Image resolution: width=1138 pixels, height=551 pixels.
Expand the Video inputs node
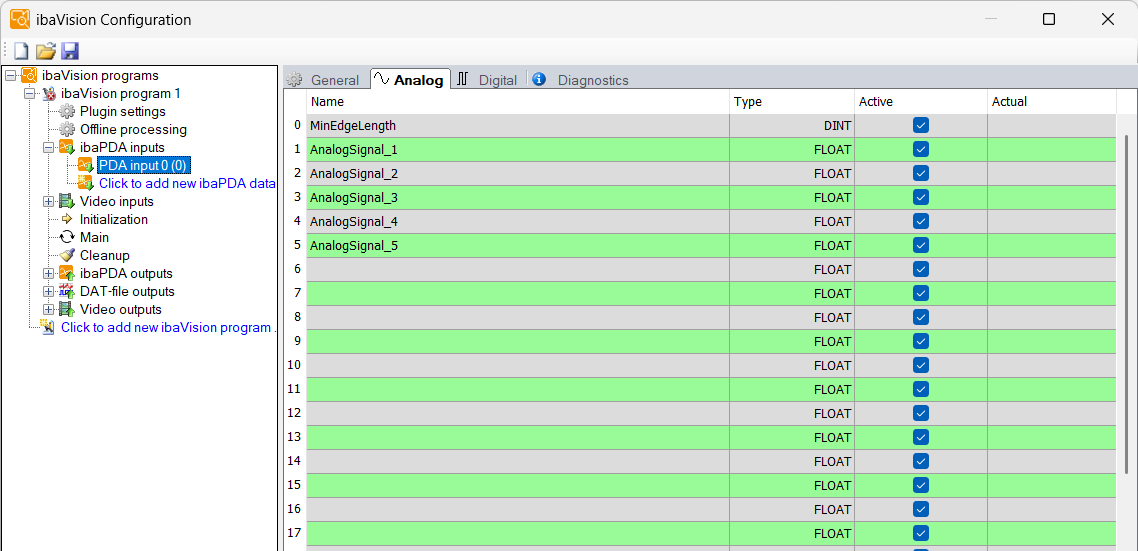click(x=49, y=201)
